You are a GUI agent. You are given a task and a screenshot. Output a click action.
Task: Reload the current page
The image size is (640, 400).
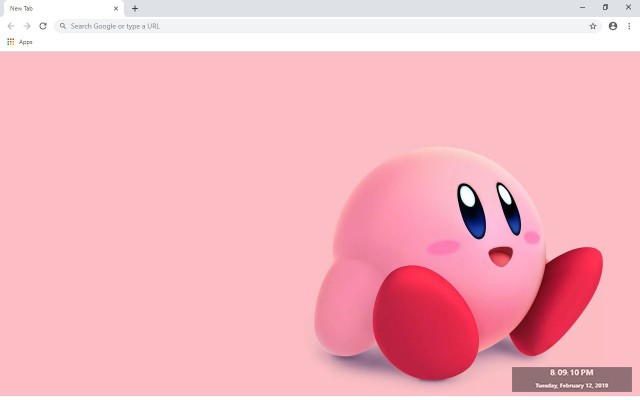tap(43, 26)
